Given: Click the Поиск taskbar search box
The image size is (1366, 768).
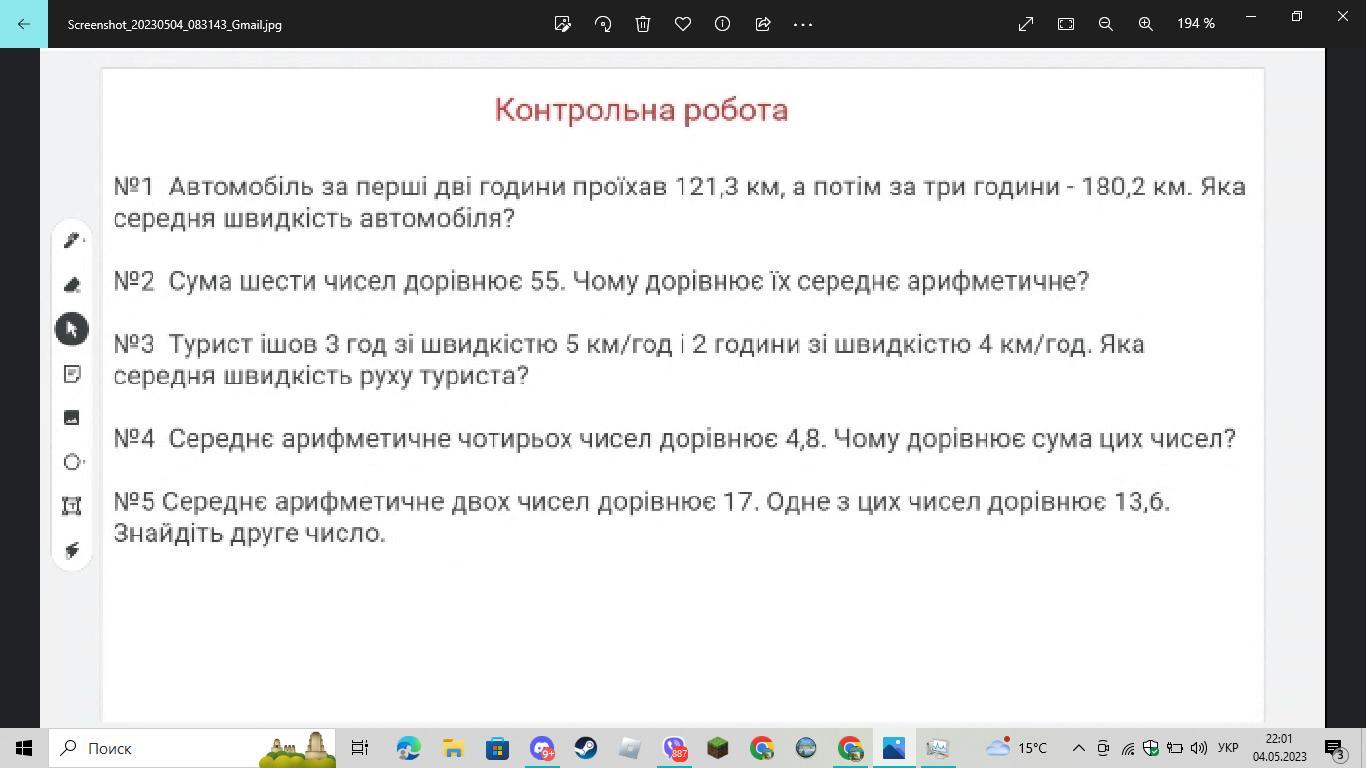Looking at the screenshot, I should click(192, 748).
